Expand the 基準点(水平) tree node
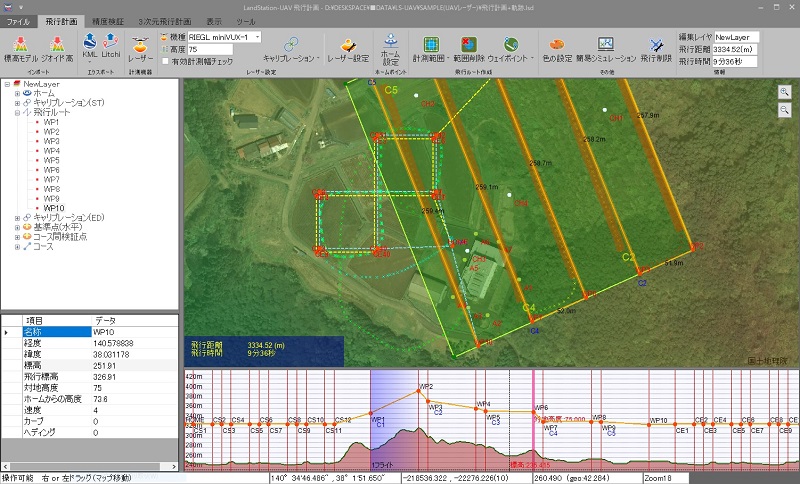Image resolution: width=800 pixels, height=484 pixels. tap(18, 227)
